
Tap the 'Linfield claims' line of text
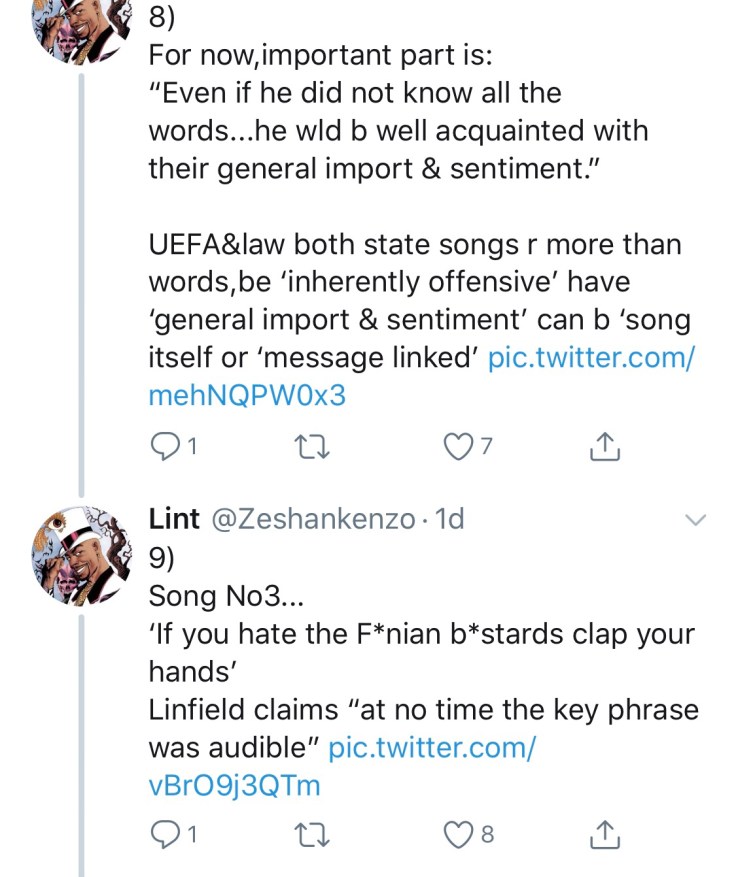tap(420, 710)
